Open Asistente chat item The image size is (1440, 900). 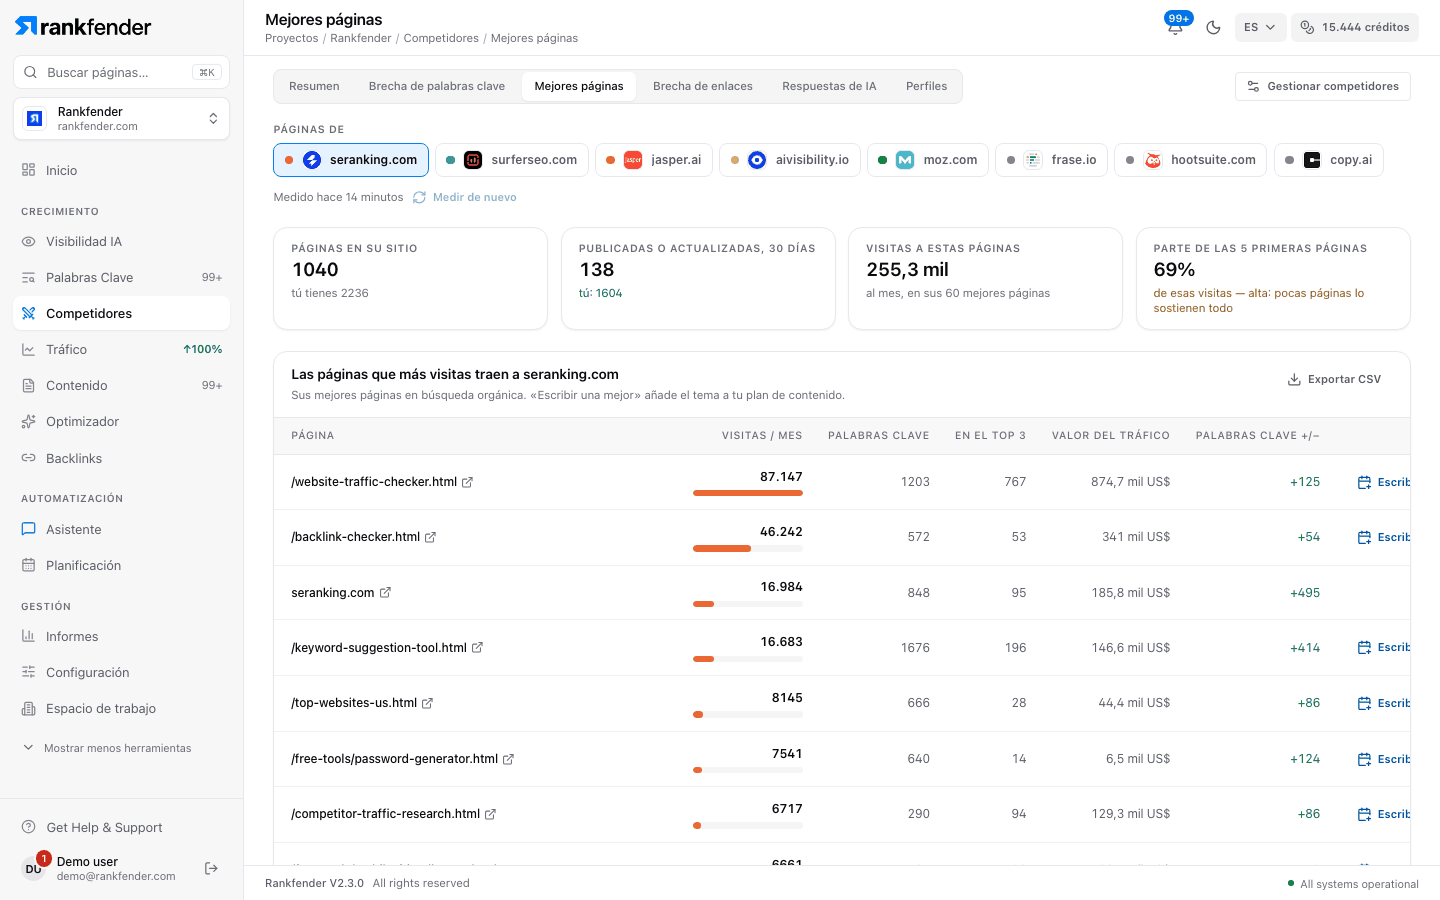(x=121, y=529)
